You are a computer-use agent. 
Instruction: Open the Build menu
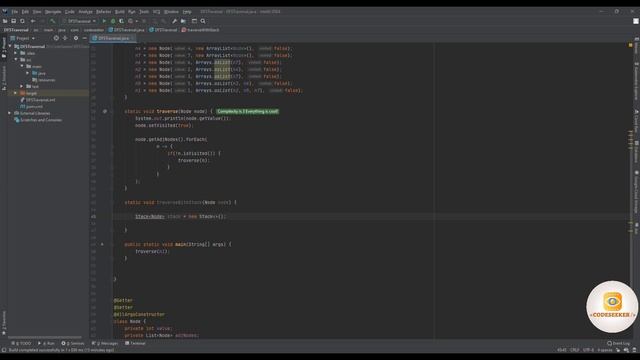click(119, 12)
